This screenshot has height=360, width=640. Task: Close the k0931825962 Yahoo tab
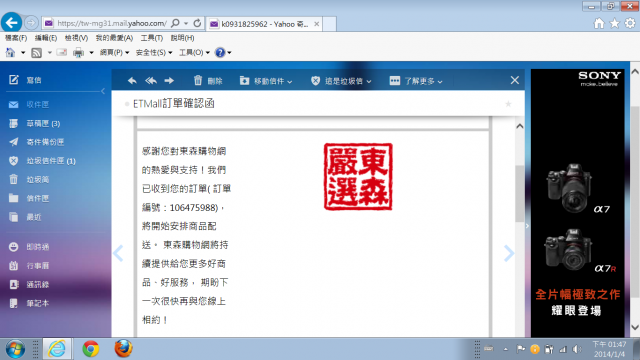[x=316, y=24]
